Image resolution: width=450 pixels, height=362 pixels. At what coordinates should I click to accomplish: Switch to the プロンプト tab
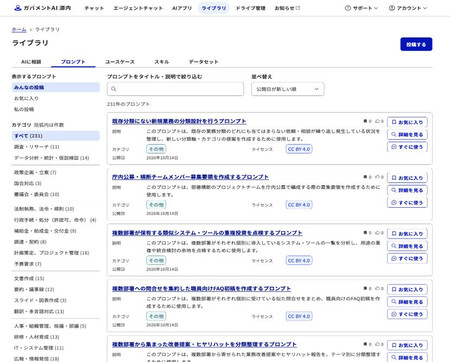(x=73, y=62)
